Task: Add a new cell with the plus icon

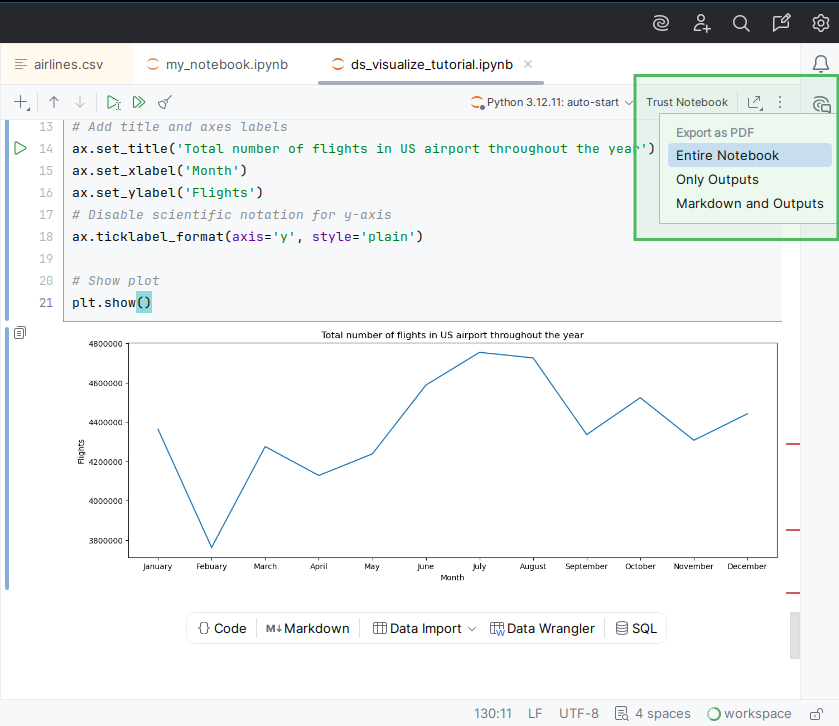Action: point(21,101)
